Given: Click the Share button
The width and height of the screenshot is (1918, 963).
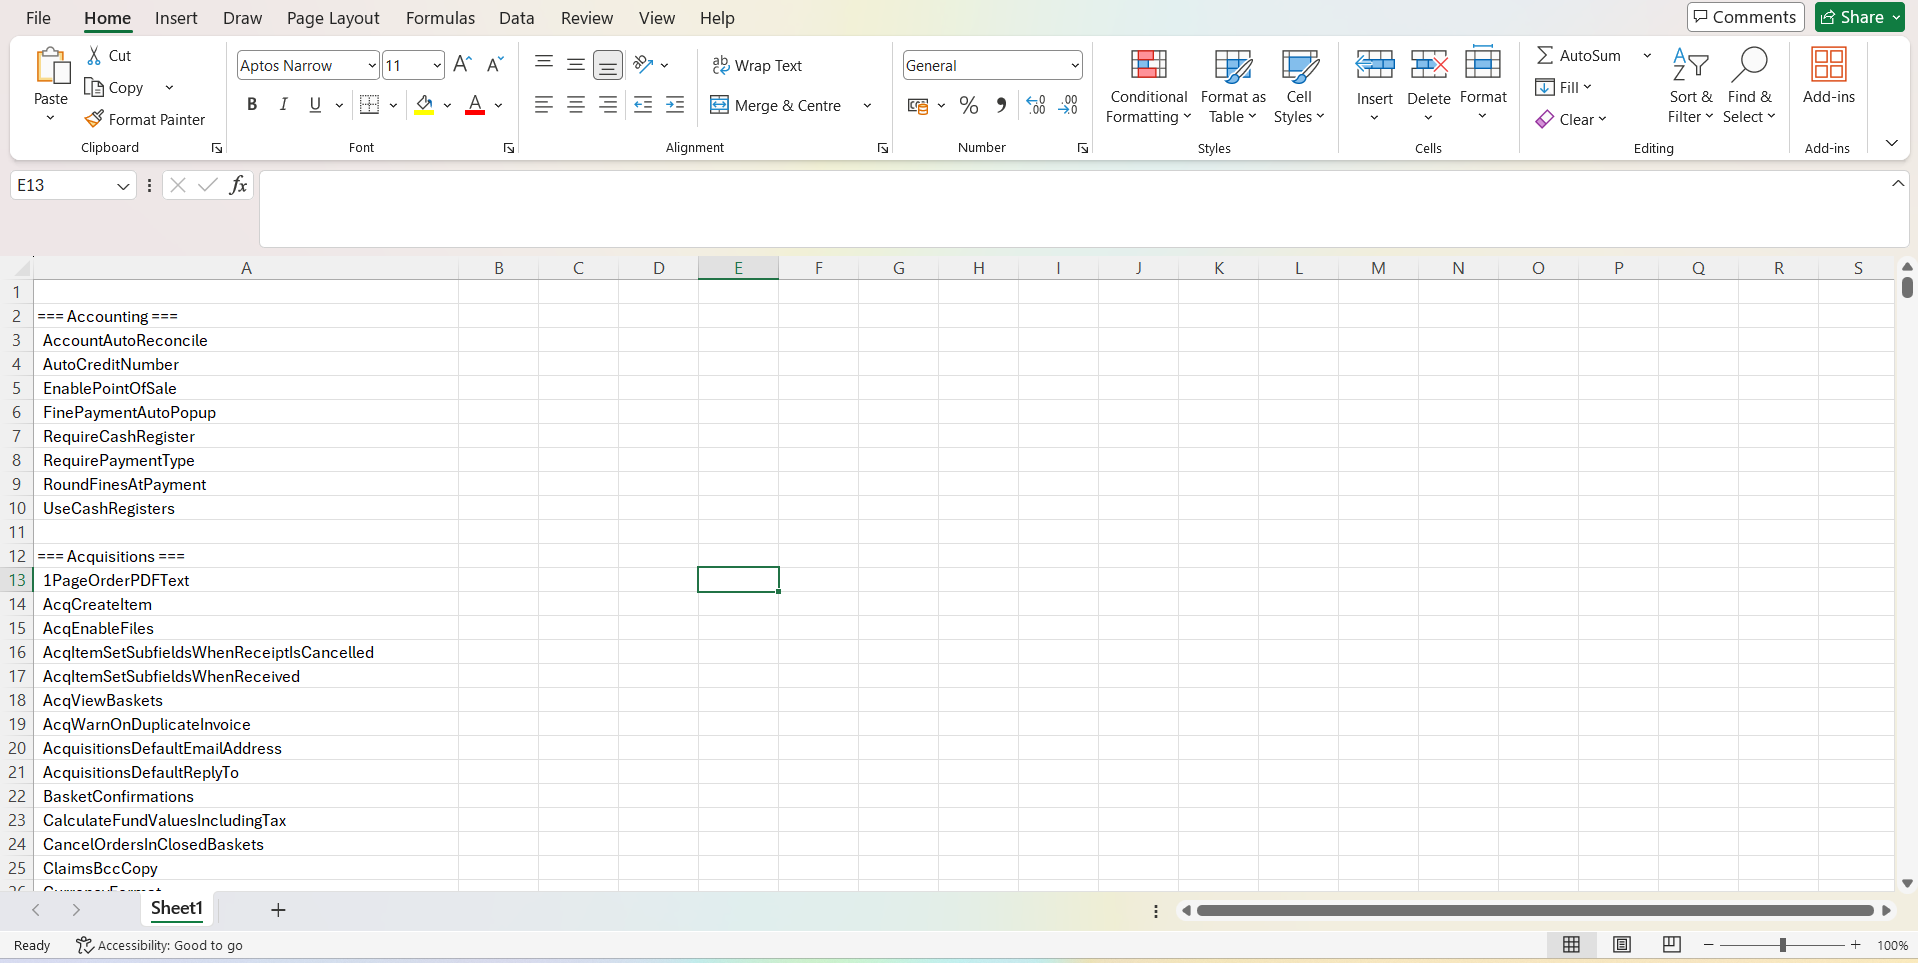Looking at the screenshot, I should click(1859, 17).
